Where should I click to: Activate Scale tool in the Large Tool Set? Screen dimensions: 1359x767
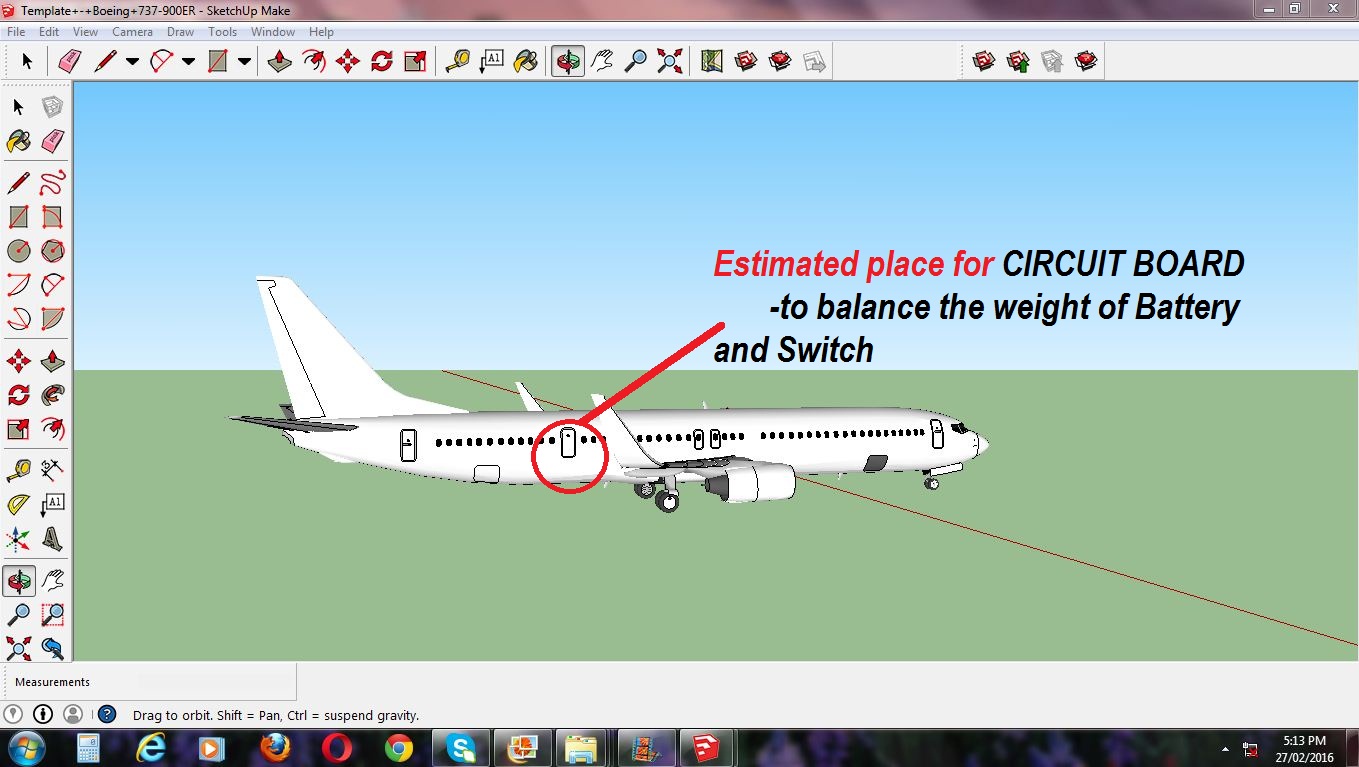click(18, 429)
